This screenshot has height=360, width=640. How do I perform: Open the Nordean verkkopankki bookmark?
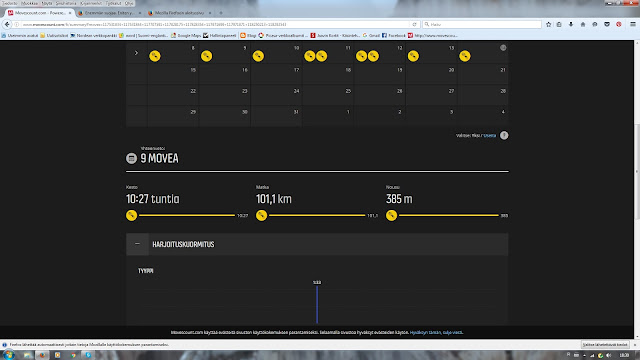(93, 36)
